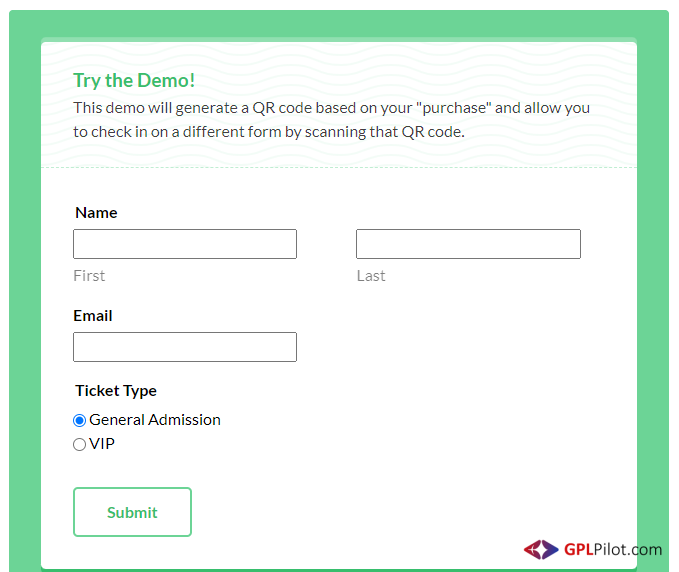Click inside the Email input field
This screenshot has width=679, height=572.
185,347
